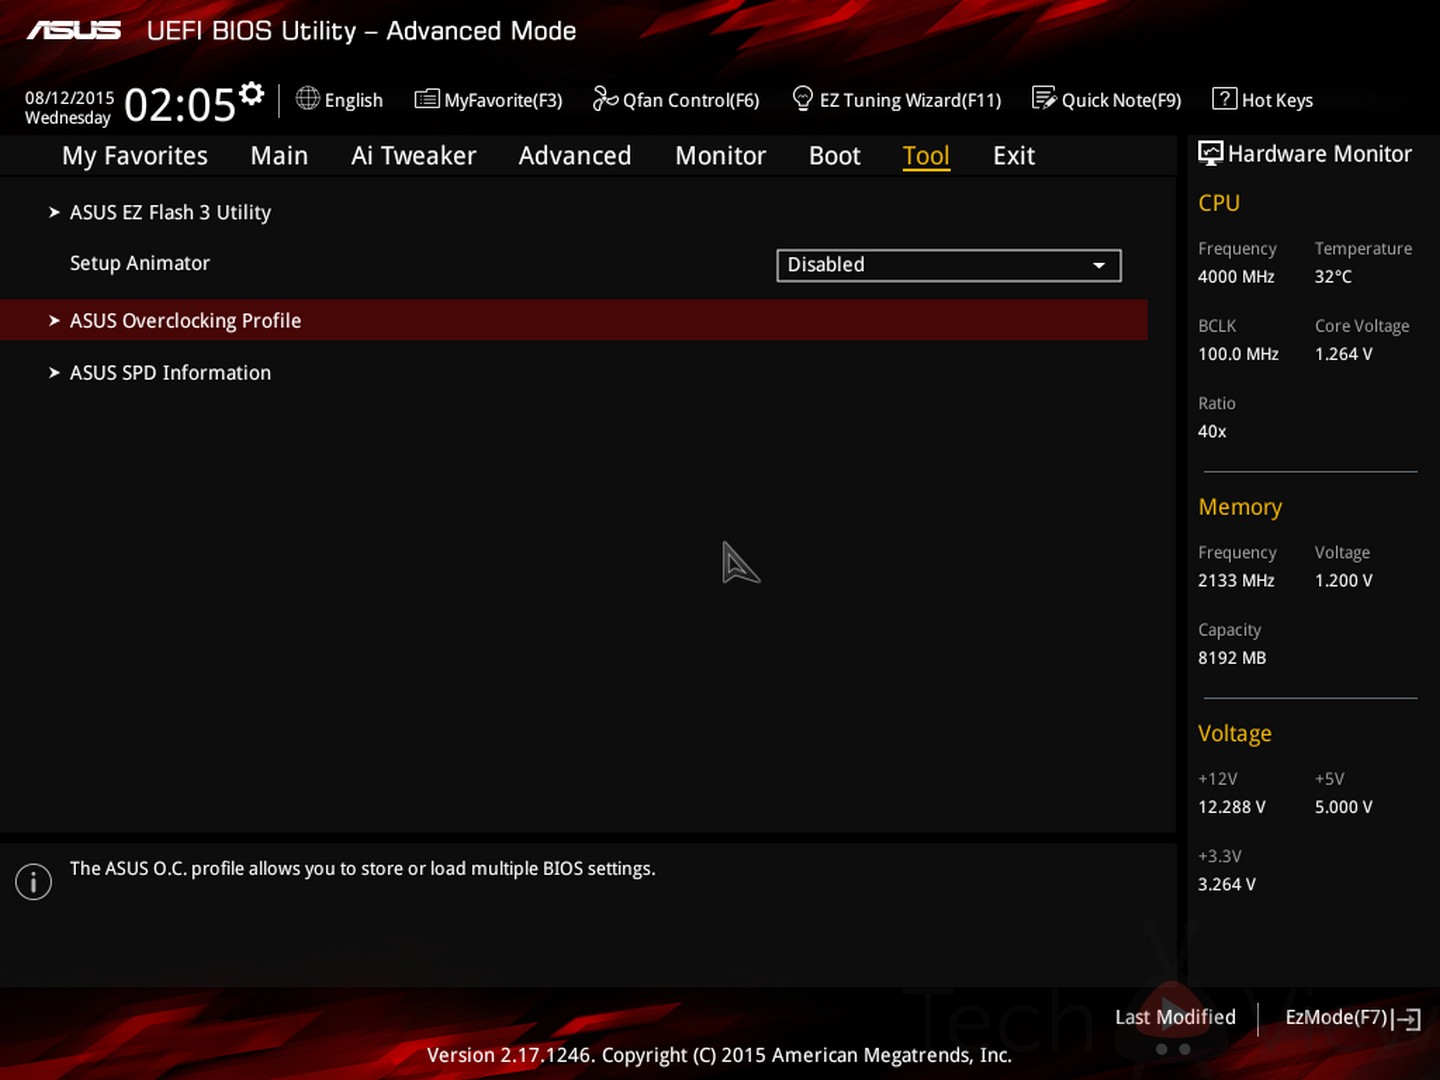Click the Hot Keys question mark icon
This screenshot has width=1440, height=1080.
pyautogui.click(x=1224, y=98)
